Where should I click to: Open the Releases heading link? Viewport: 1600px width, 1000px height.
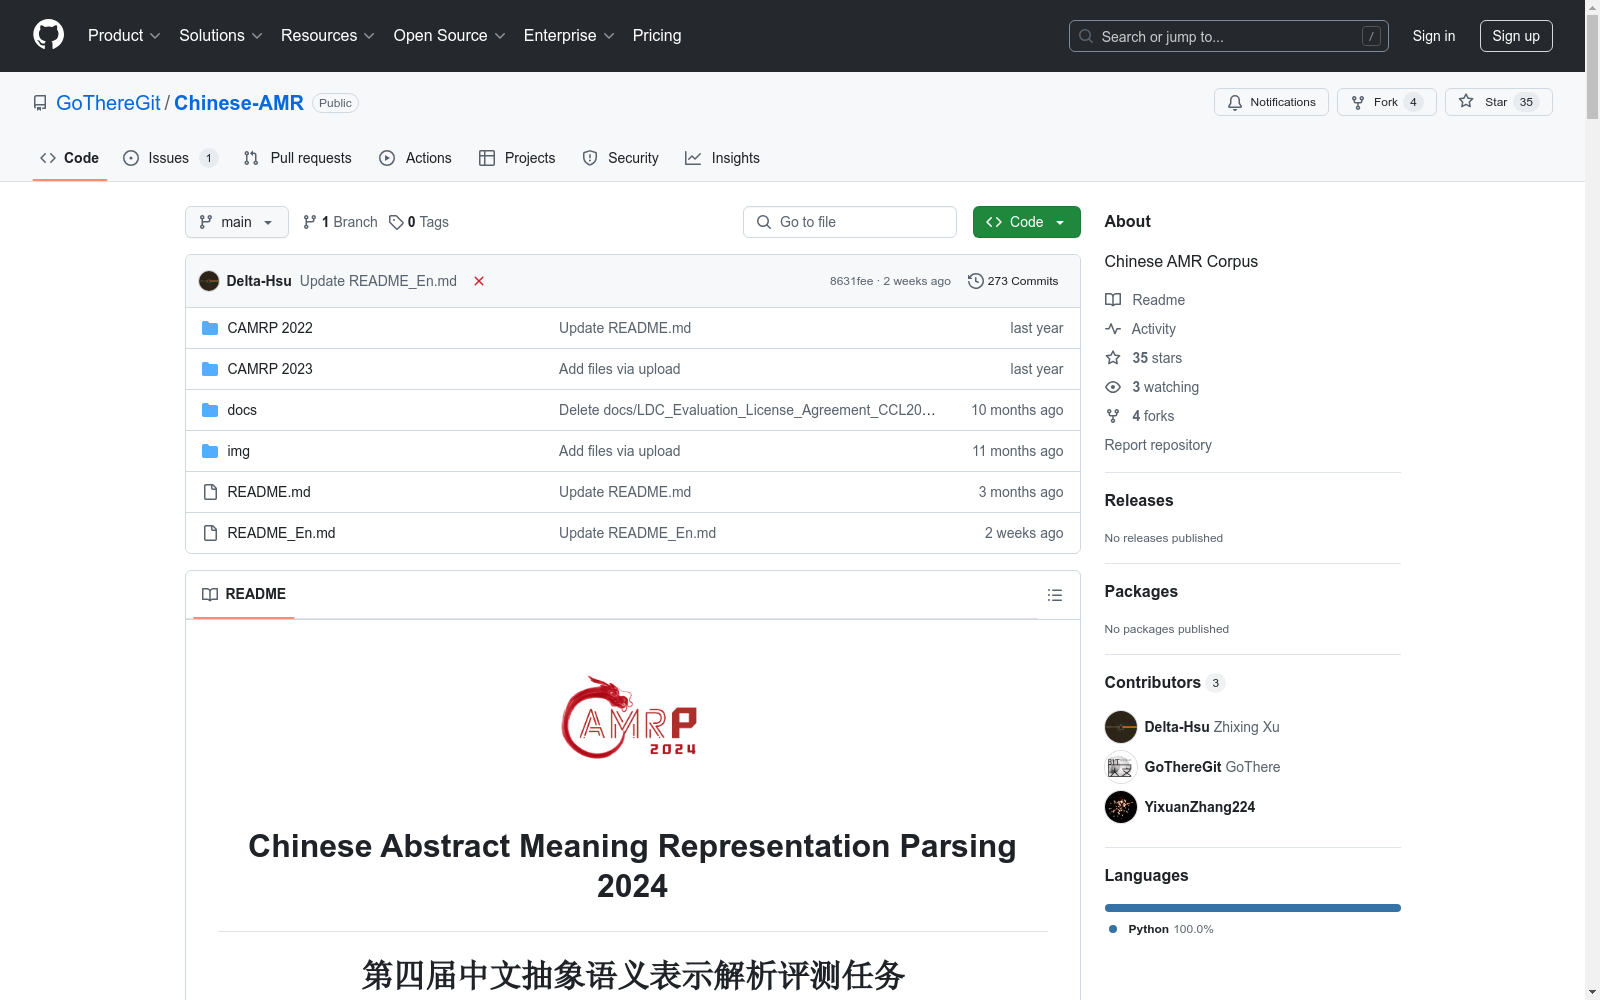point(1139,501)
